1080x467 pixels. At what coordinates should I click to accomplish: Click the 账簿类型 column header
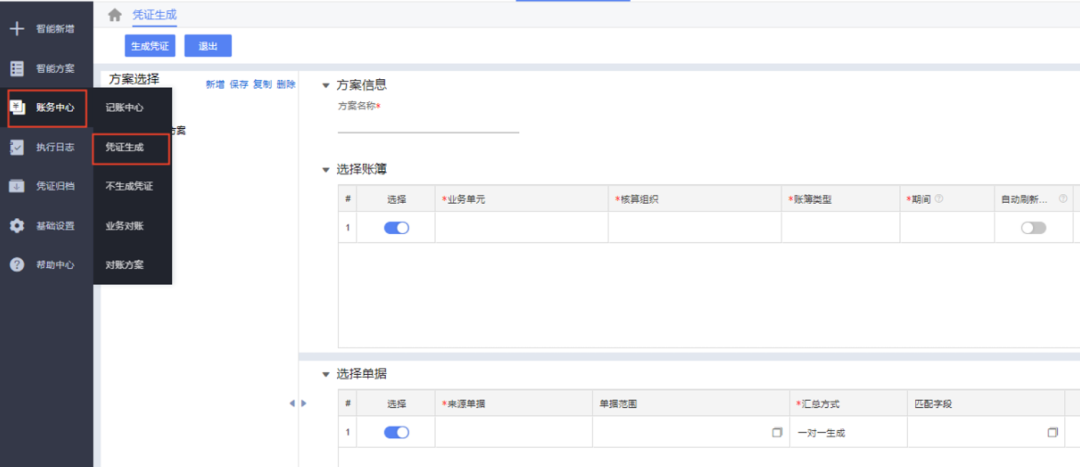[841, 198]
